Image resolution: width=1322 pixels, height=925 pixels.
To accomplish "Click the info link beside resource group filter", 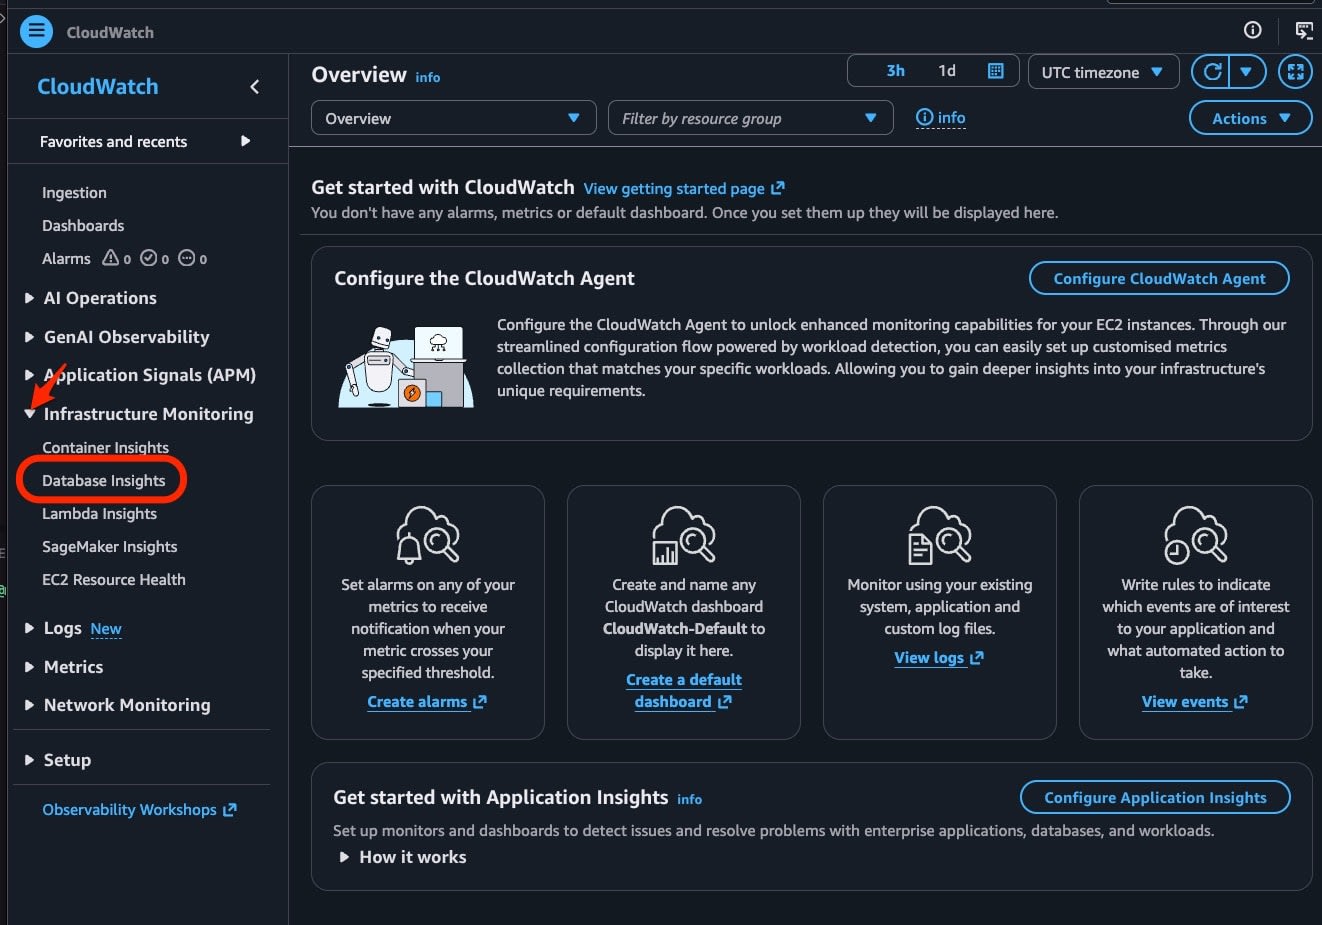I will 941,118.
